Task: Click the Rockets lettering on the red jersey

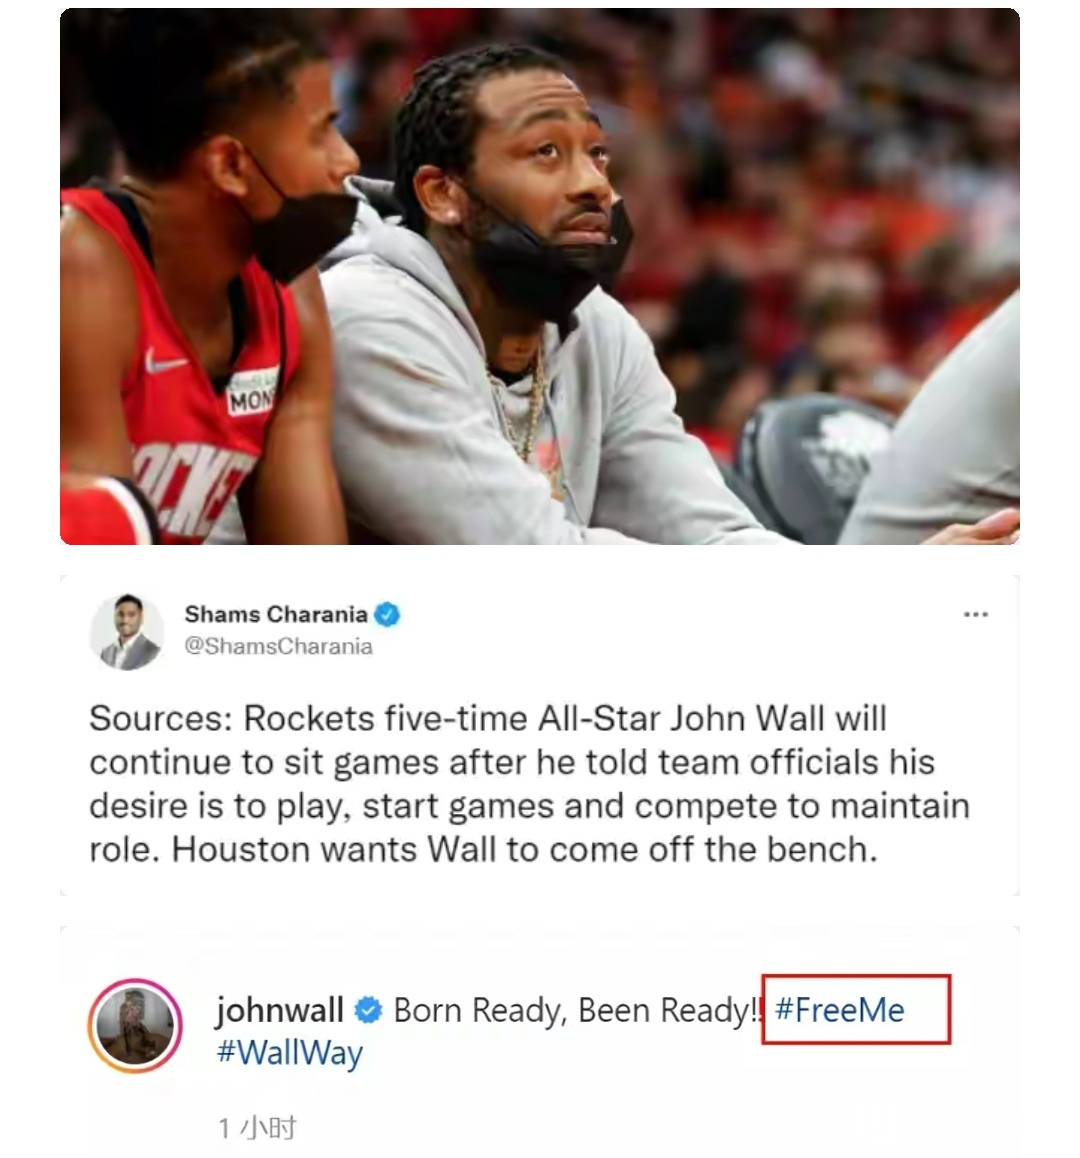Action: click(x=188, y=487)
